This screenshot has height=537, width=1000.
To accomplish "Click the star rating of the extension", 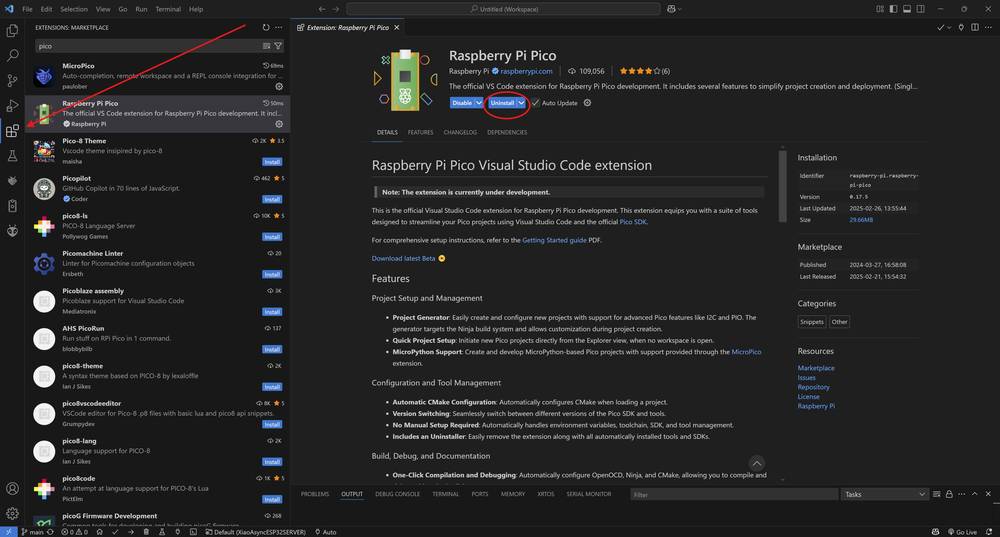I will (644, 71).
